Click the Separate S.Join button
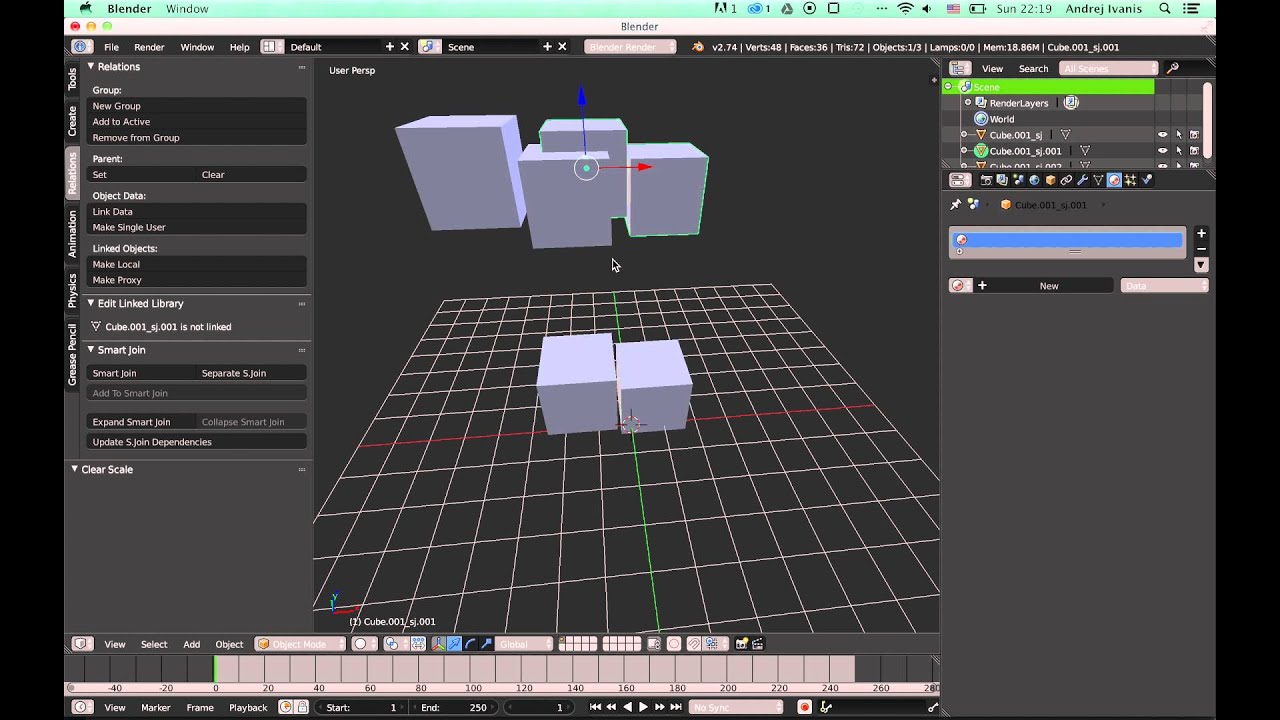 [x=252, y=373]
